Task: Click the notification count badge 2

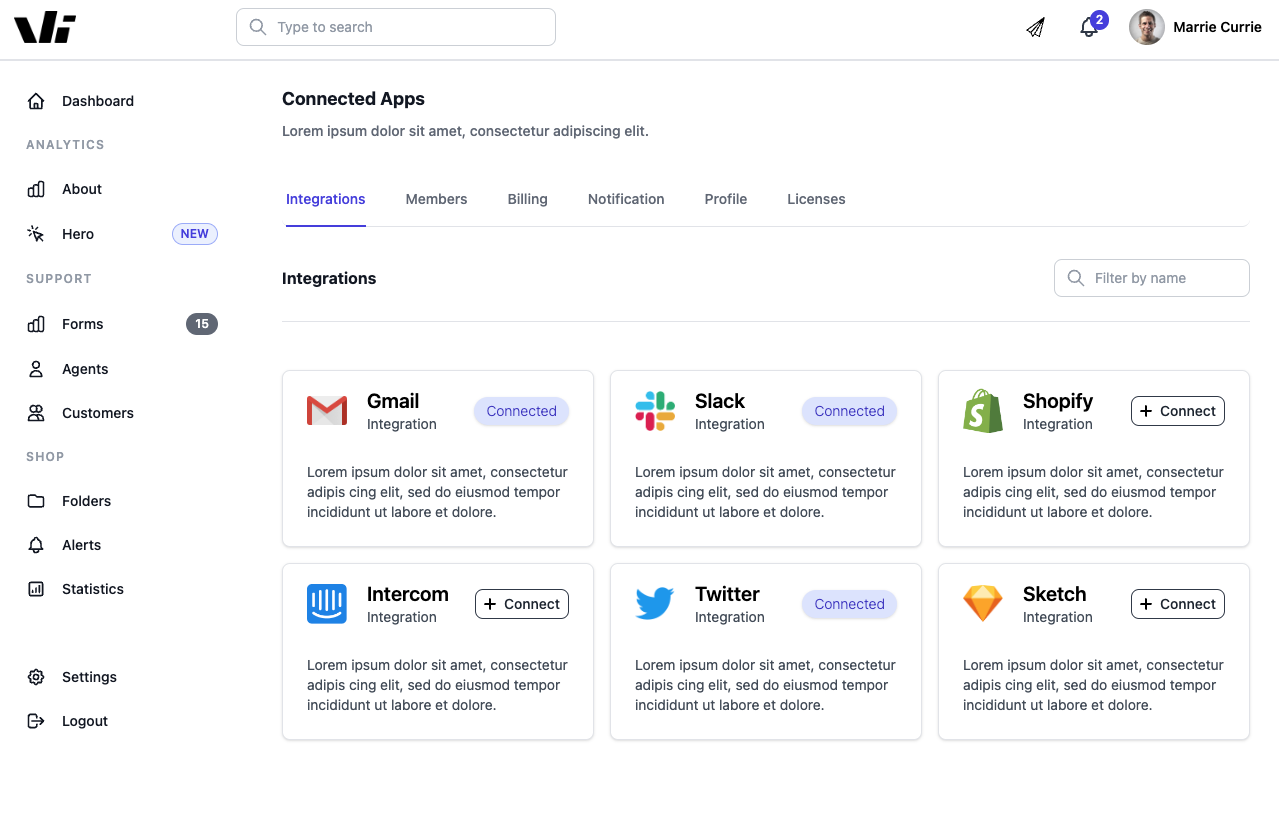Action: (1100, 20)
